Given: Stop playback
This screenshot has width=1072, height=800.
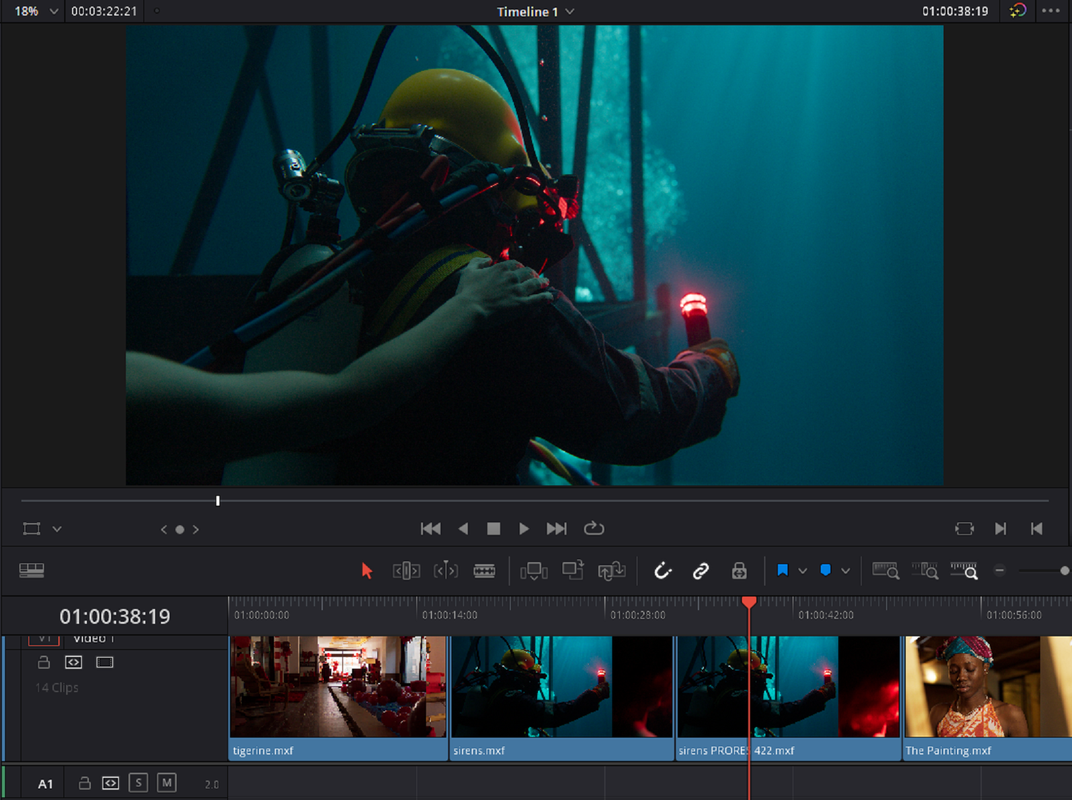Looking at the screenshot, I should tap(494, 529).
